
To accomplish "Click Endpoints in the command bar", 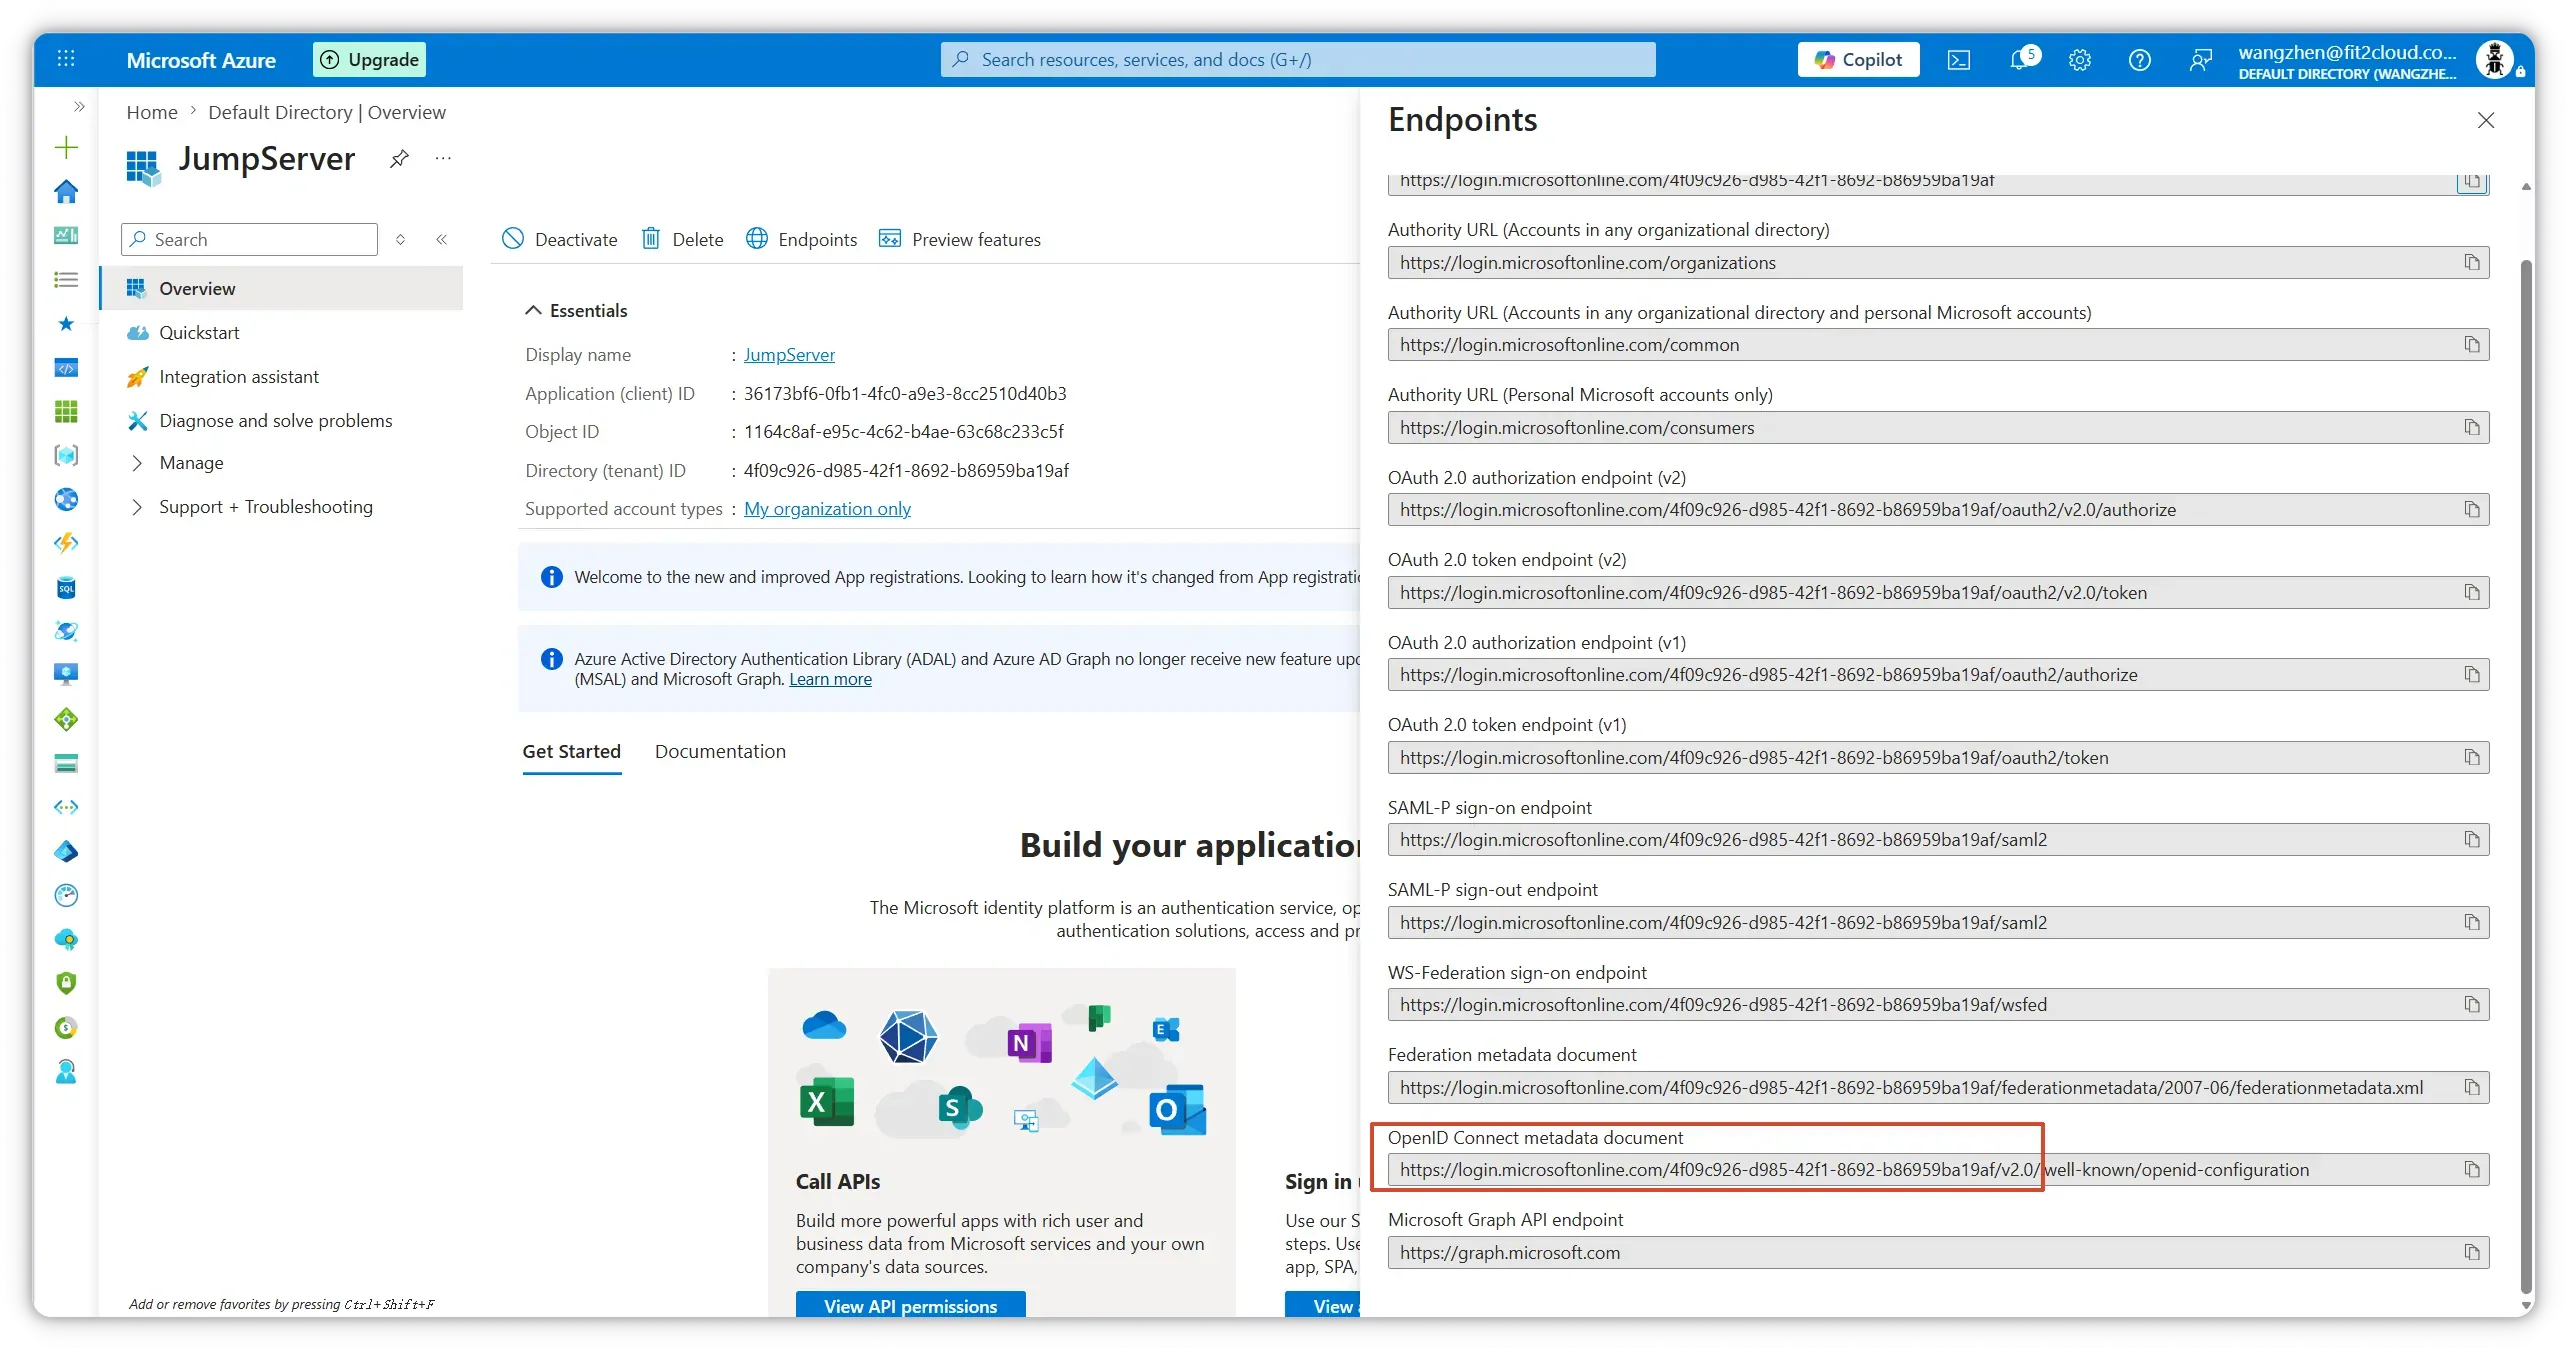I will [802, 239].
